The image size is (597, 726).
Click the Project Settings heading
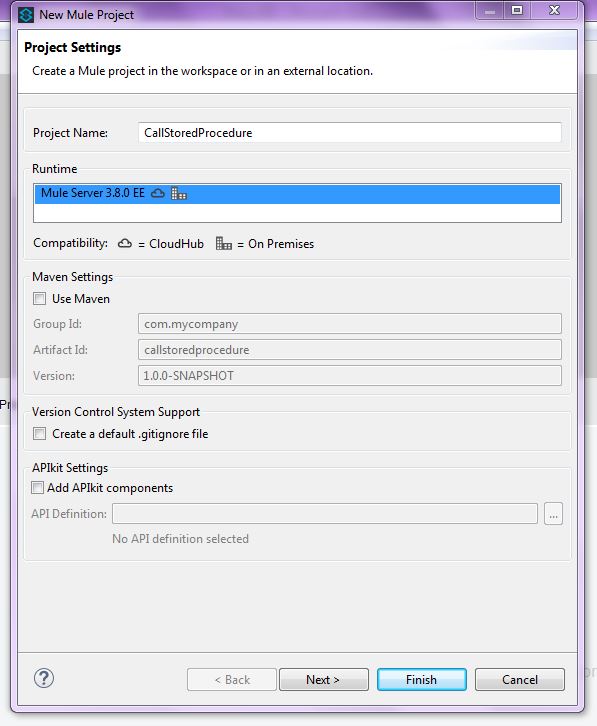tap(73, 48)
